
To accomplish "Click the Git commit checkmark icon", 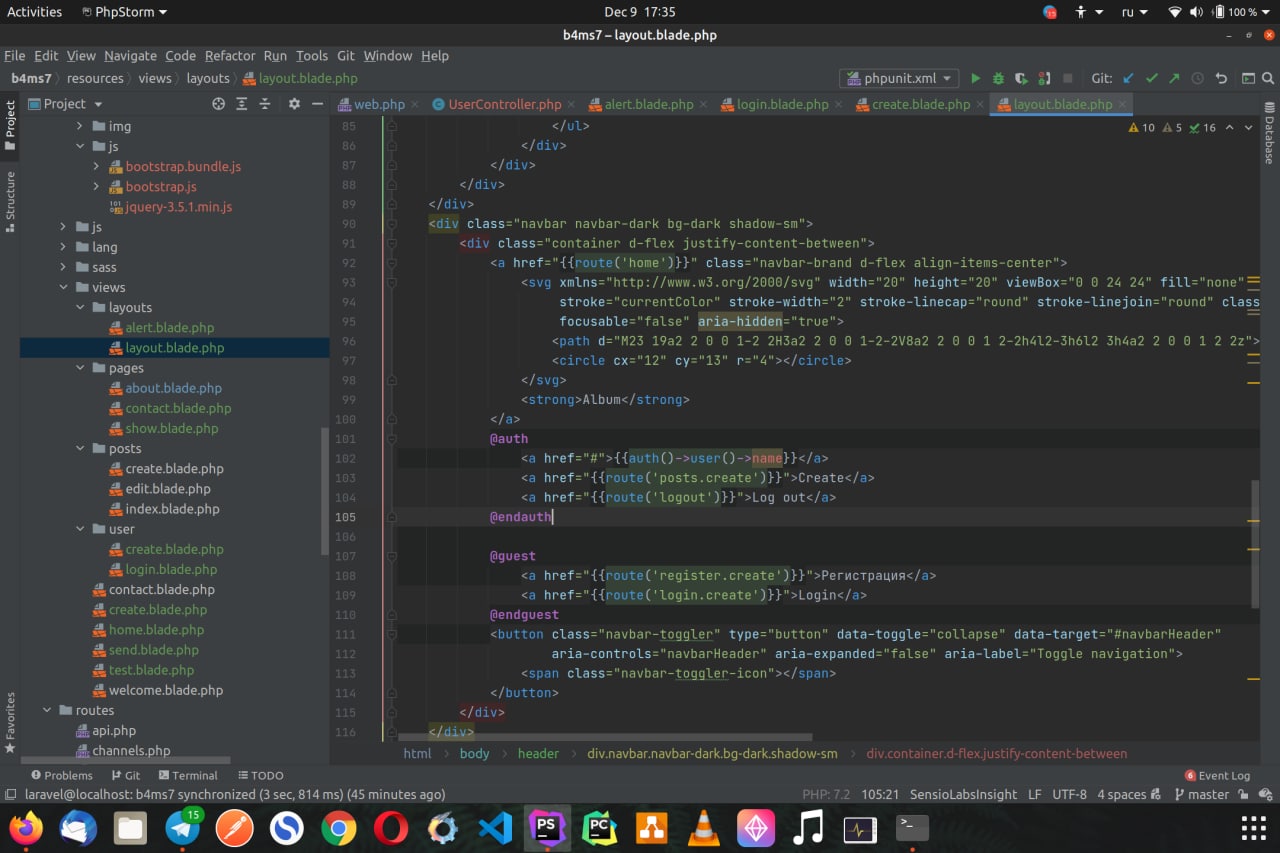I will (x=1151, y=78).
